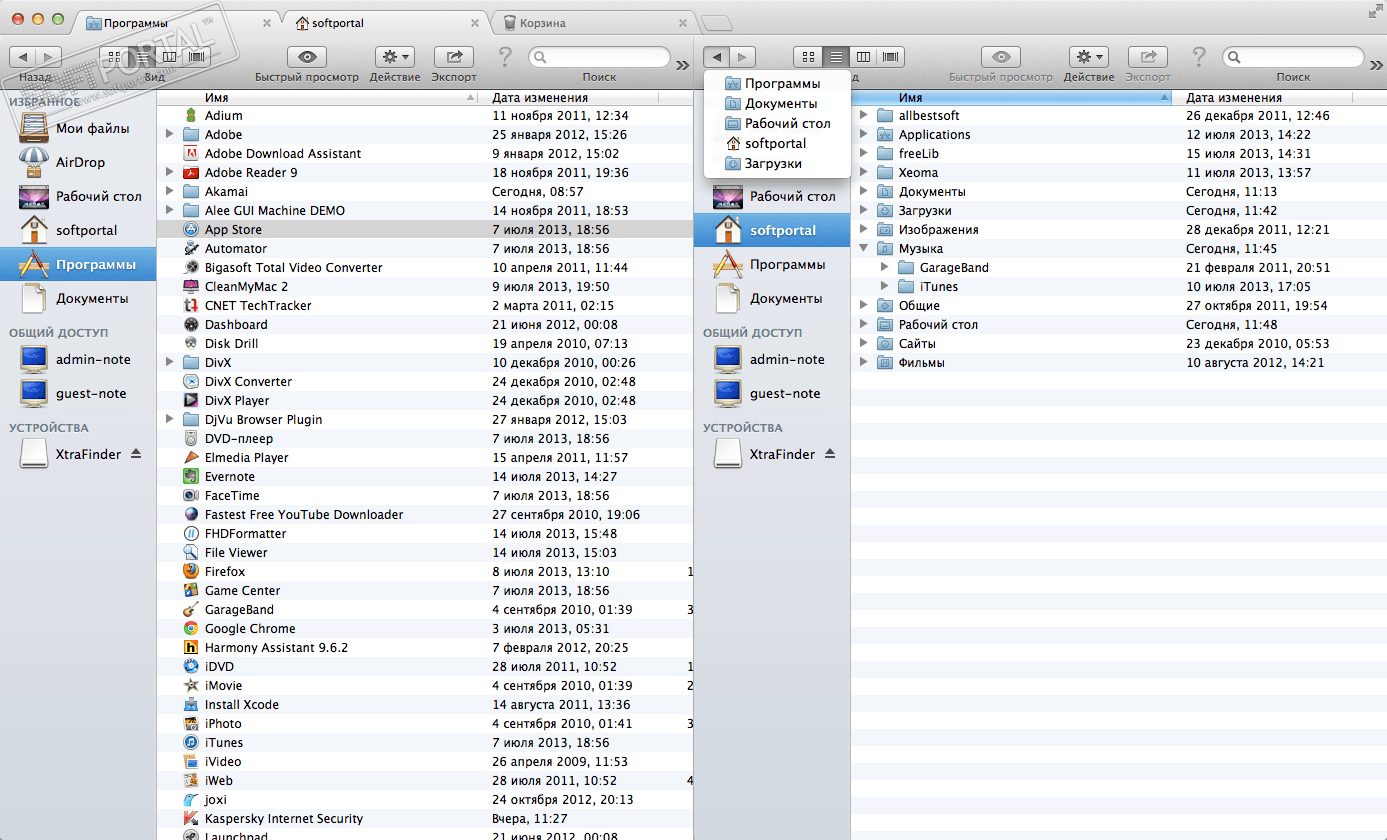
Task: Click the Быстрый просмотр eye in left toolbar
Action: pyautogui.click(x=306, y=57)
